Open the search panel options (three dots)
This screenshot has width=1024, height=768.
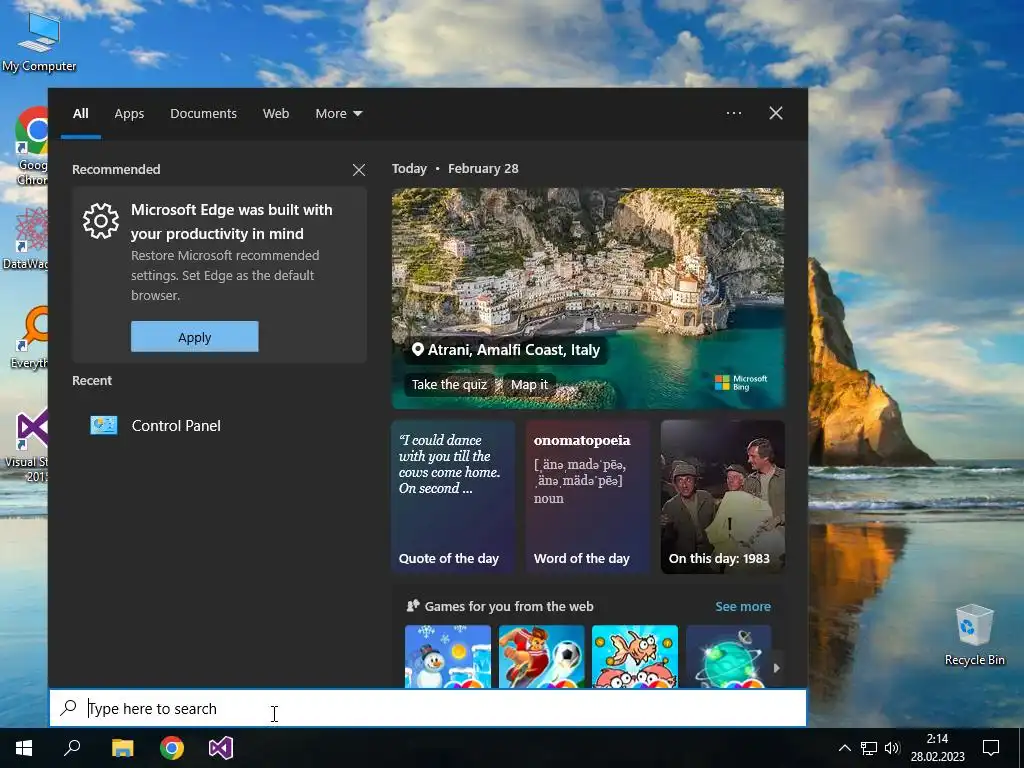click(734, 113)
